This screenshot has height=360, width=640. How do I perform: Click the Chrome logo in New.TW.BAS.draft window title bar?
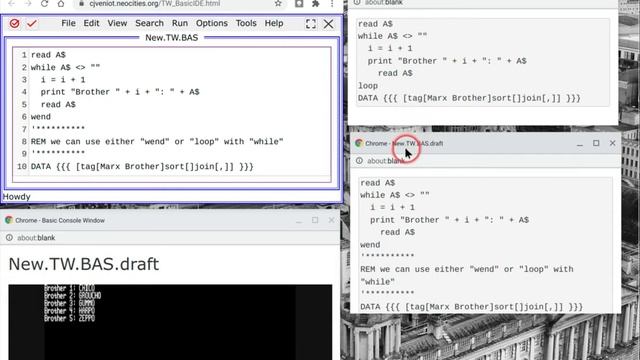pyautogui.click(x=359, y=143)
